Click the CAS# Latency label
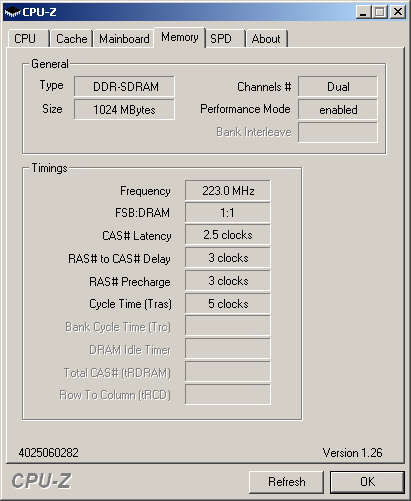Image resolution: width=411 pixels, height=501 pixels. pos(137,236)
